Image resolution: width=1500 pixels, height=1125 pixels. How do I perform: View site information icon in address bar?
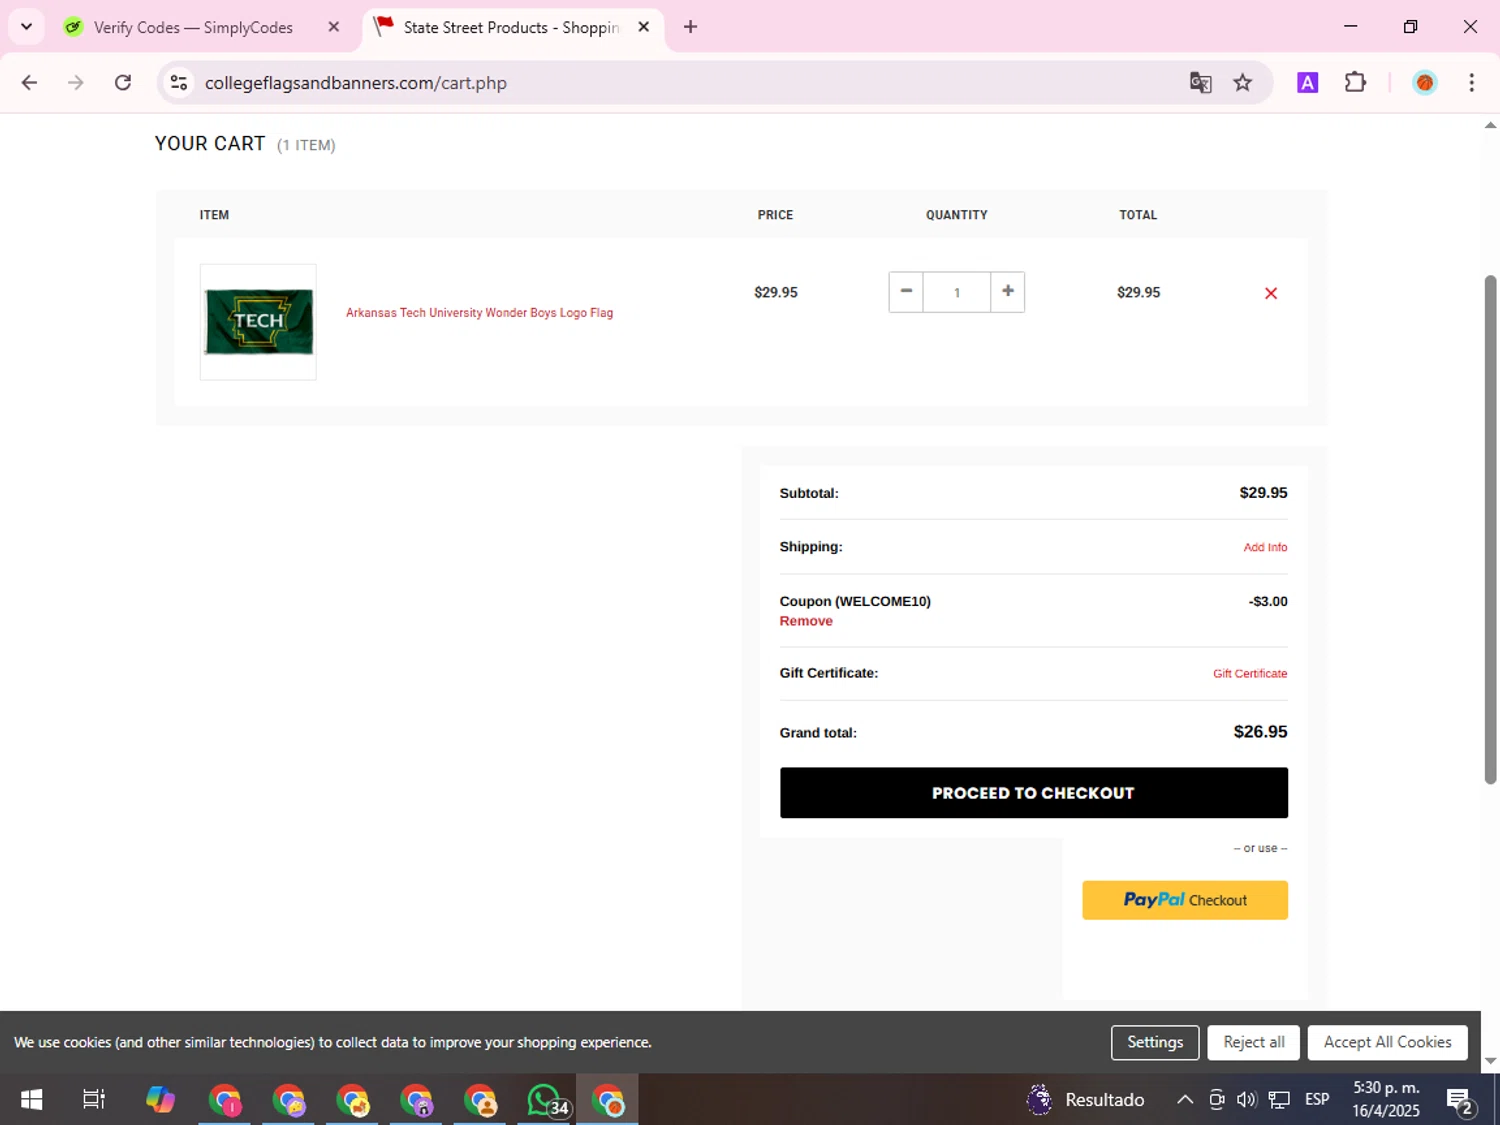[x=179, y=83]
